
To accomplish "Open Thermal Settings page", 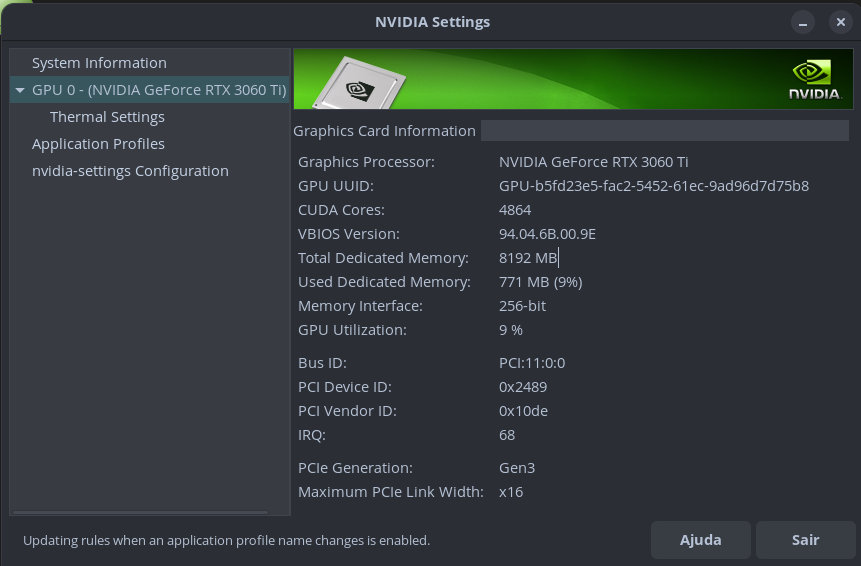I will point(107,117).
